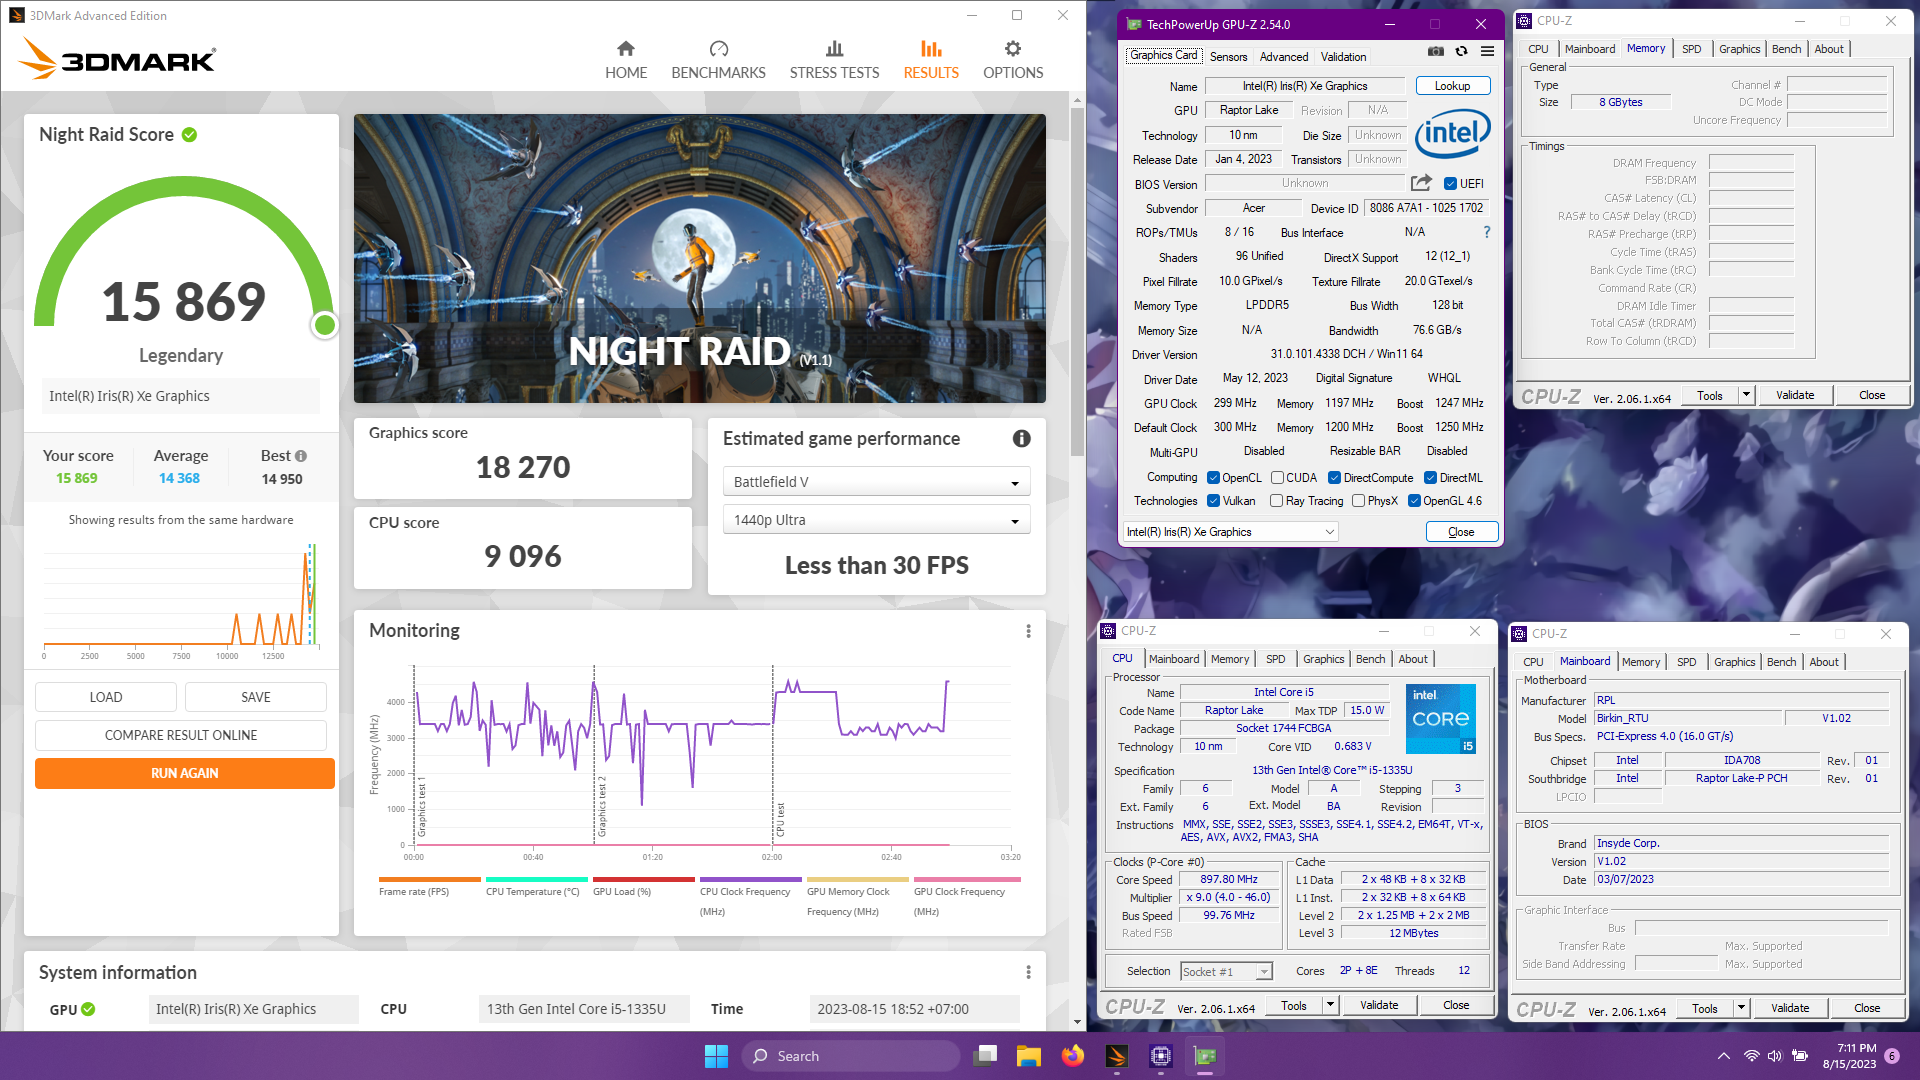Toggle the PhysX checkbox

[x=1358, y=501]
